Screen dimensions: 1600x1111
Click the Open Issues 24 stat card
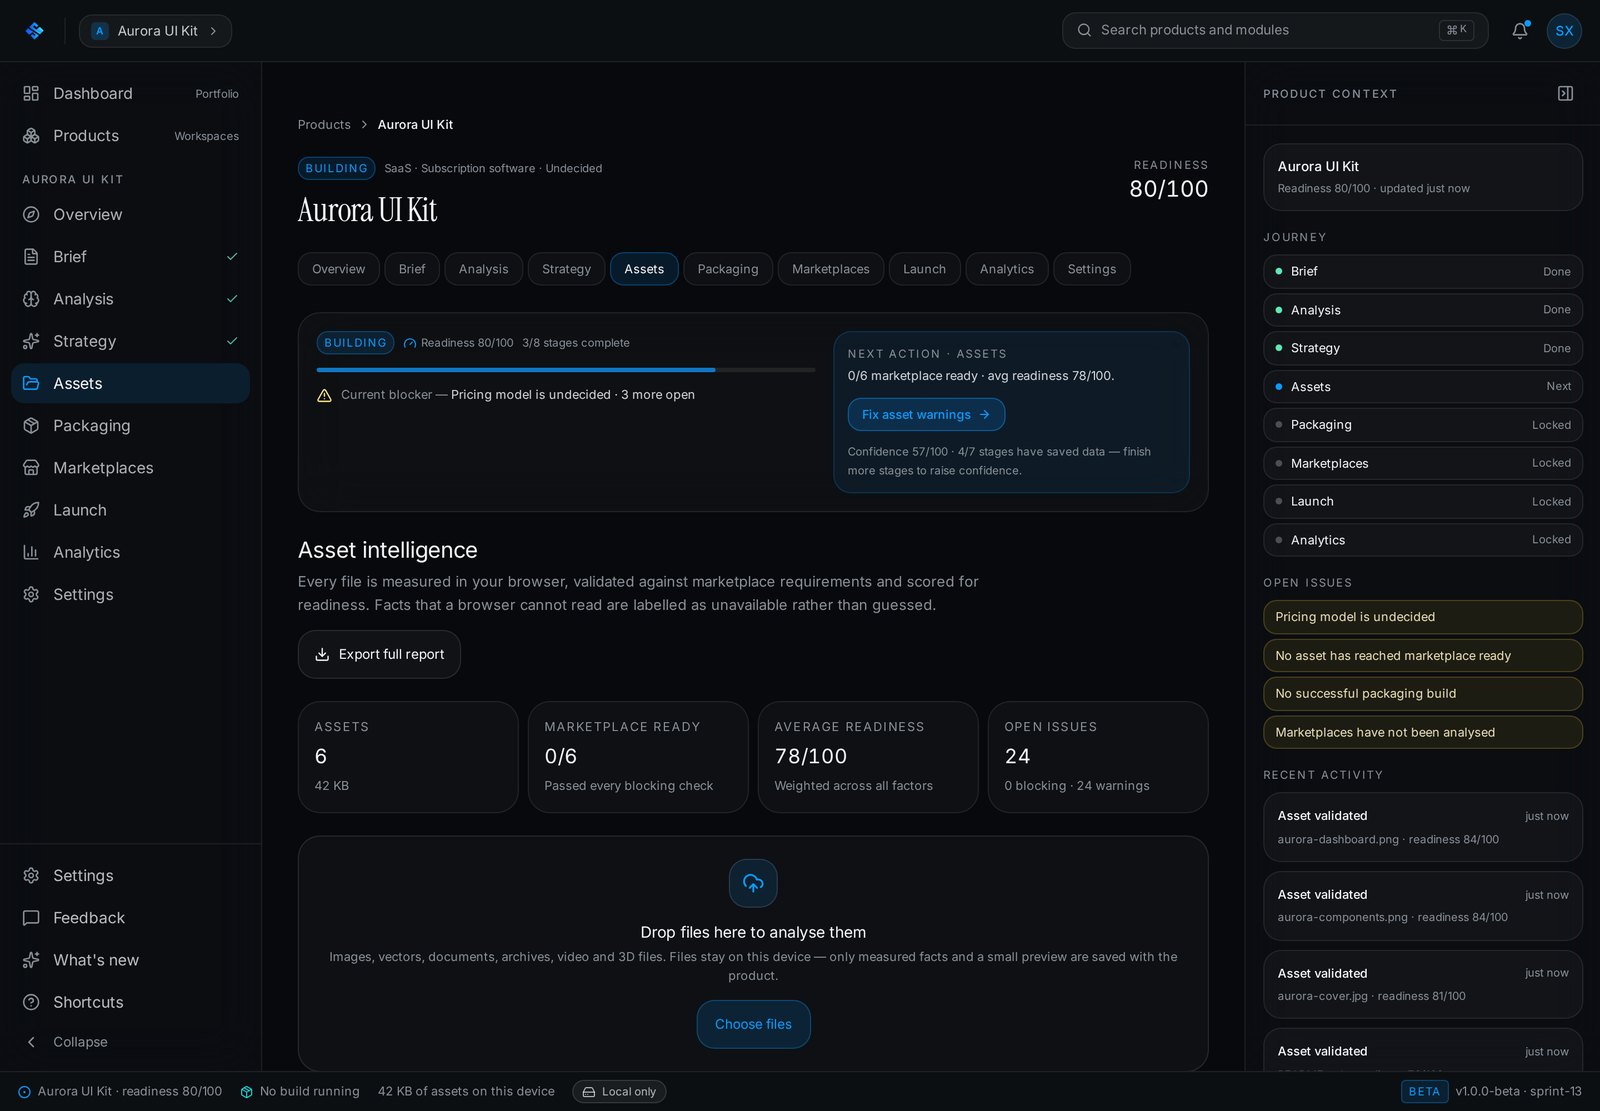coord(1098,757)
